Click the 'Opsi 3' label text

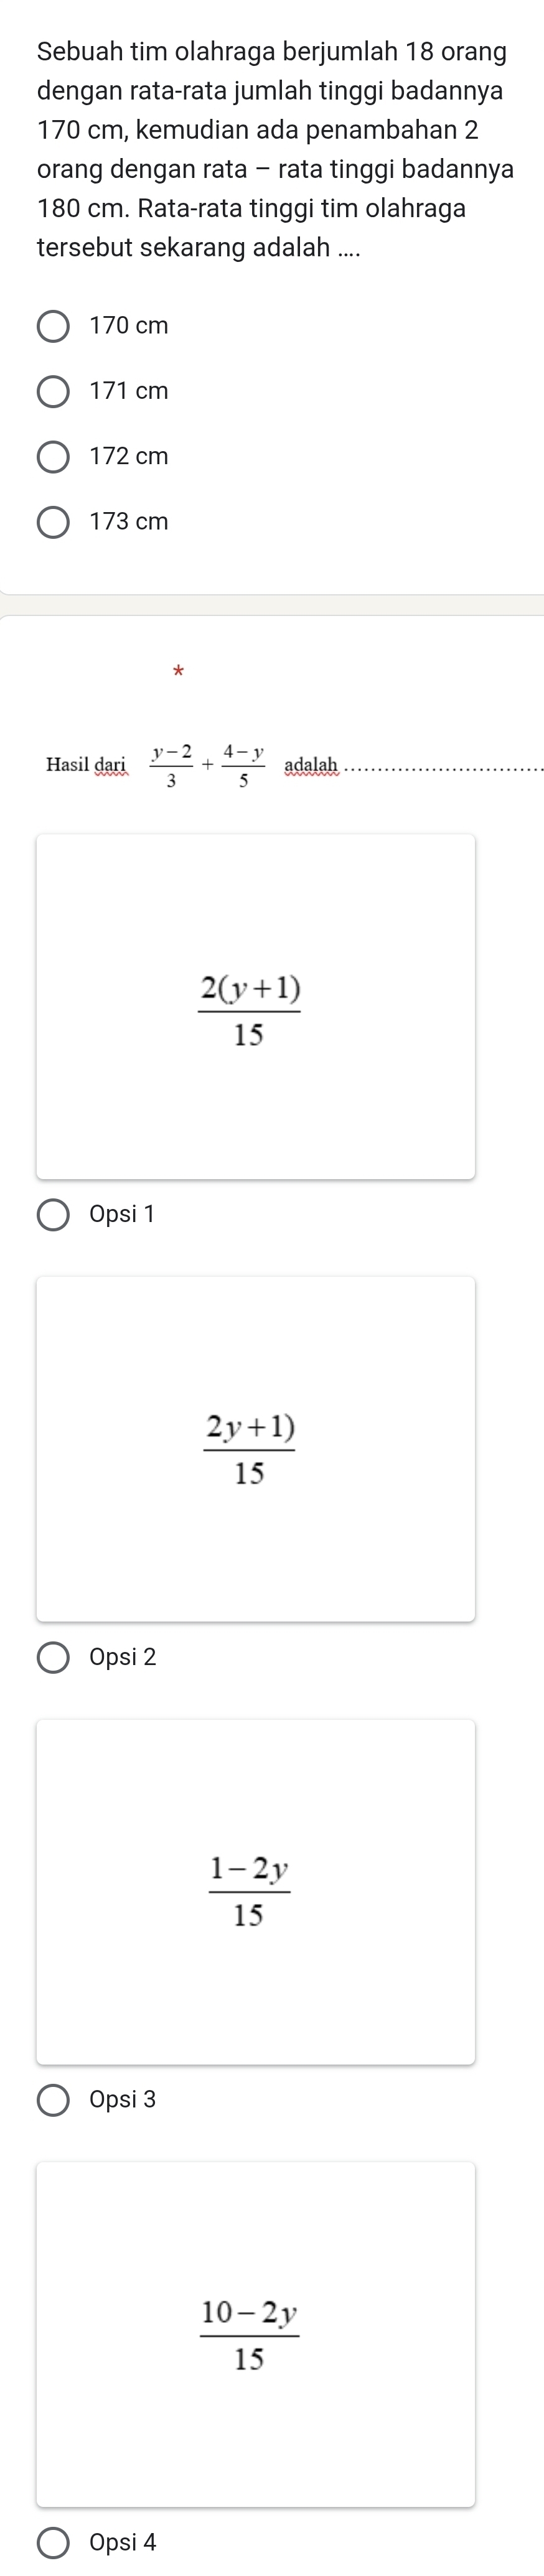[123, 2101]
